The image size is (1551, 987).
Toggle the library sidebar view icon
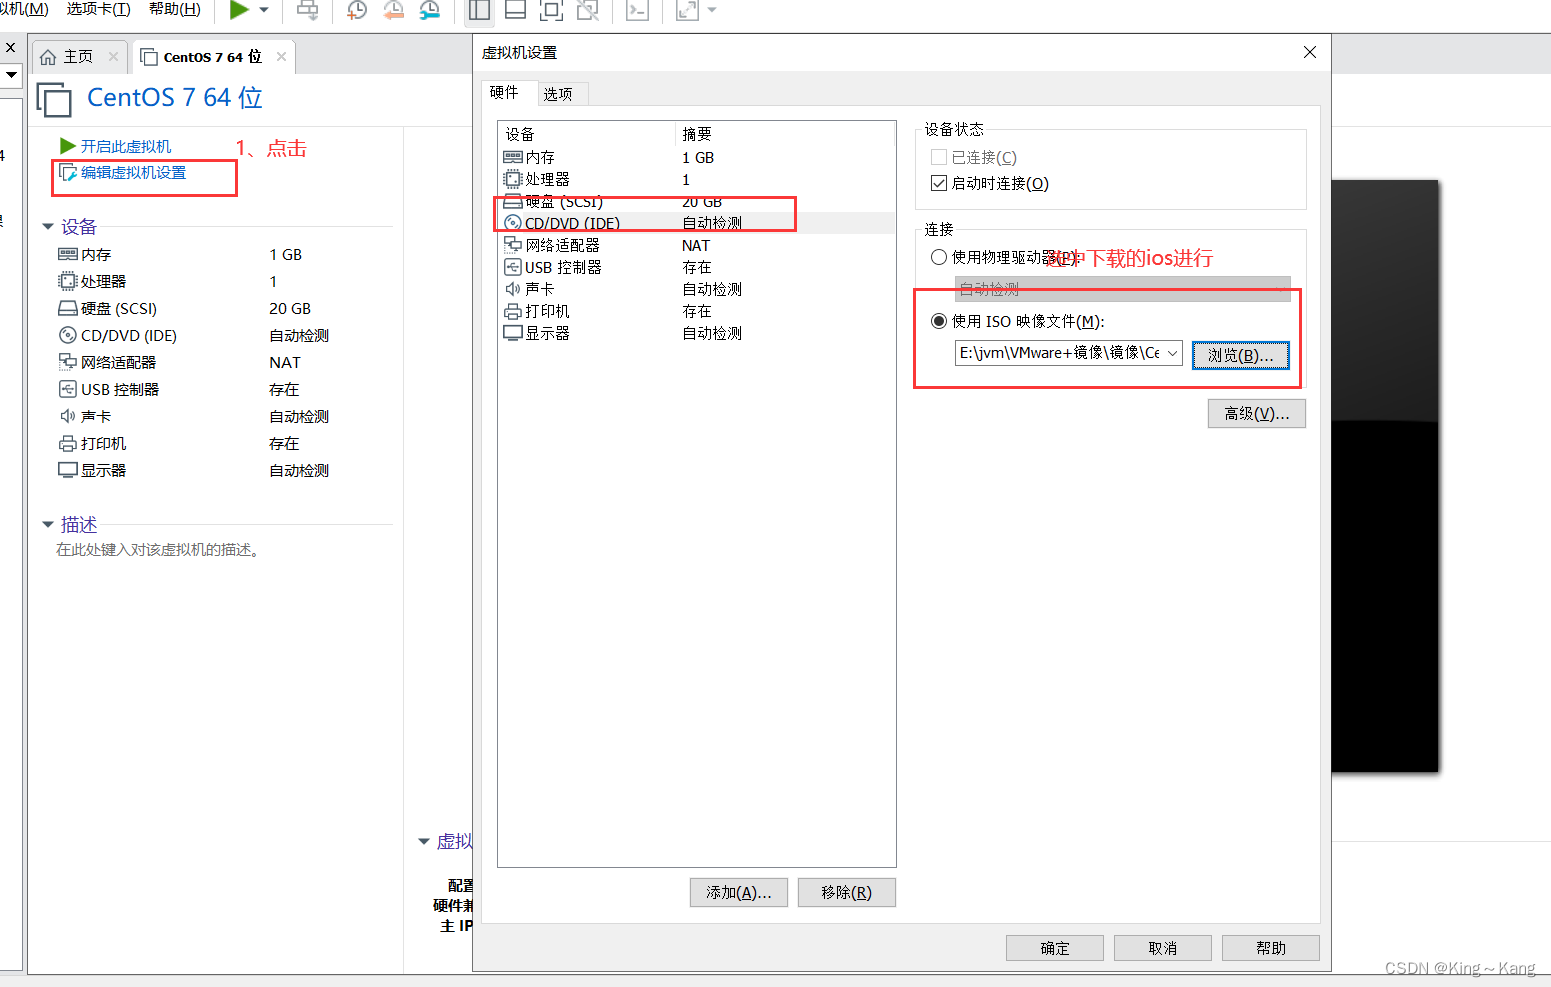click(479, 10)
